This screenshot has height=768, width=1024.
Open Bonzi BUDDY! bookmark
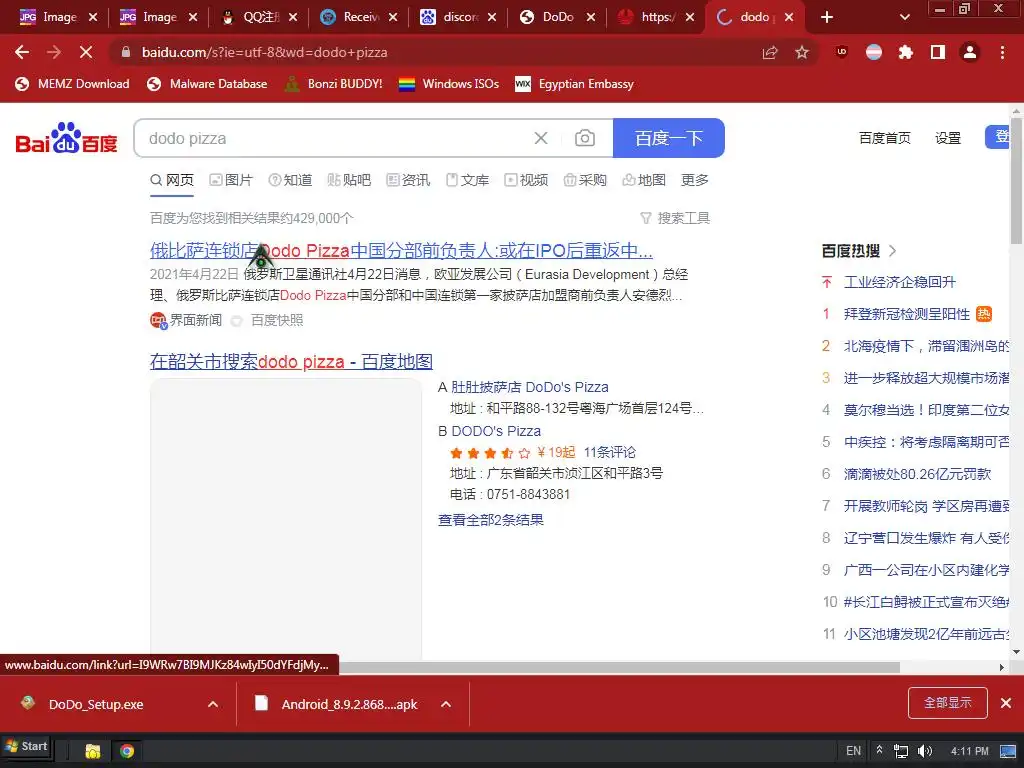(x=334, y=84)
